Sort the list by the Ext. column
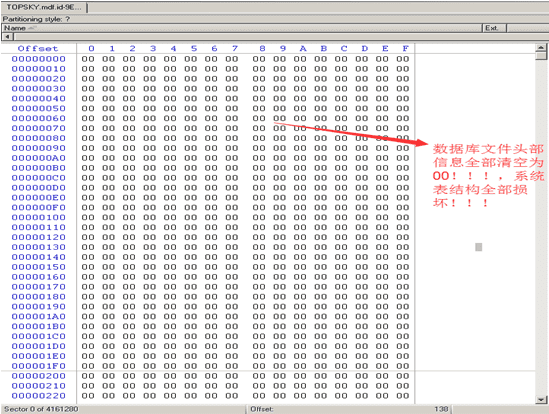 [x=494, y=28]
